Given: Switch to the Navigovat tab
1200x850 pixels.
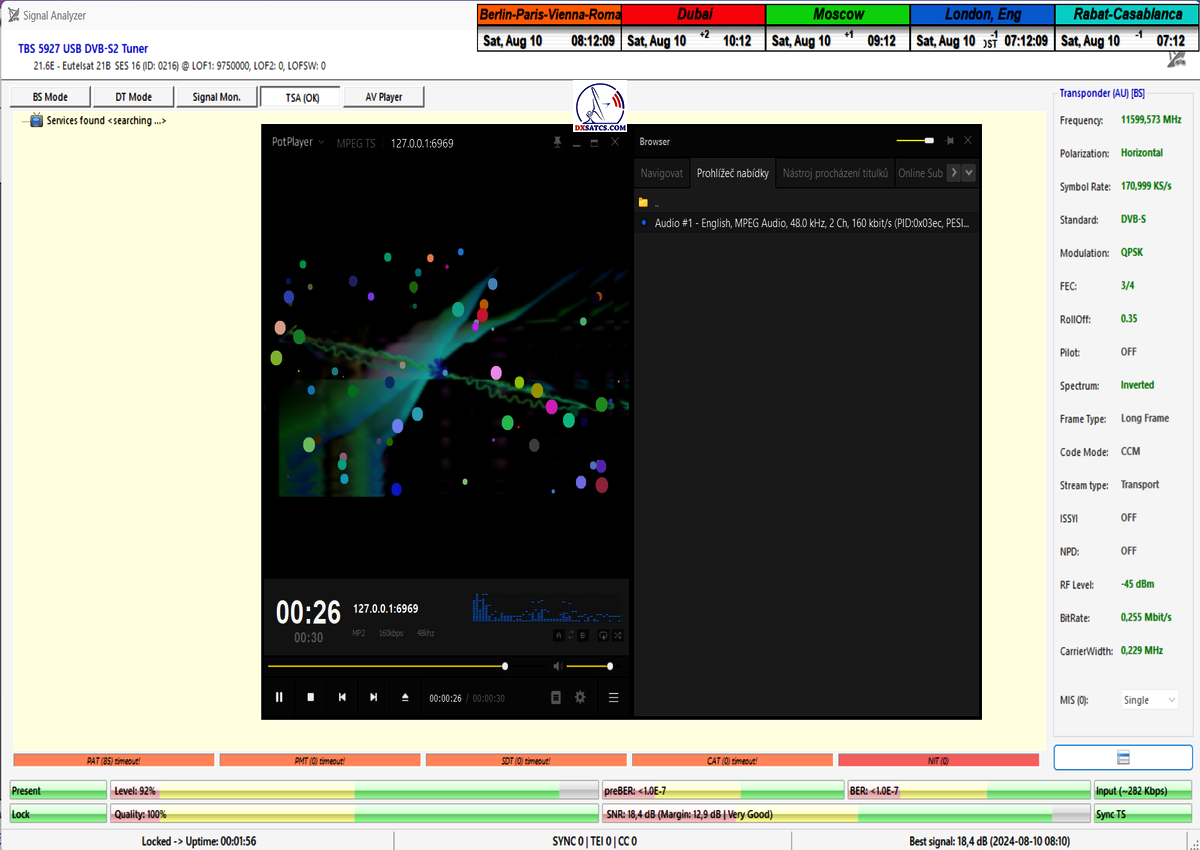Looking at the screenshot, I should point(662,173).
